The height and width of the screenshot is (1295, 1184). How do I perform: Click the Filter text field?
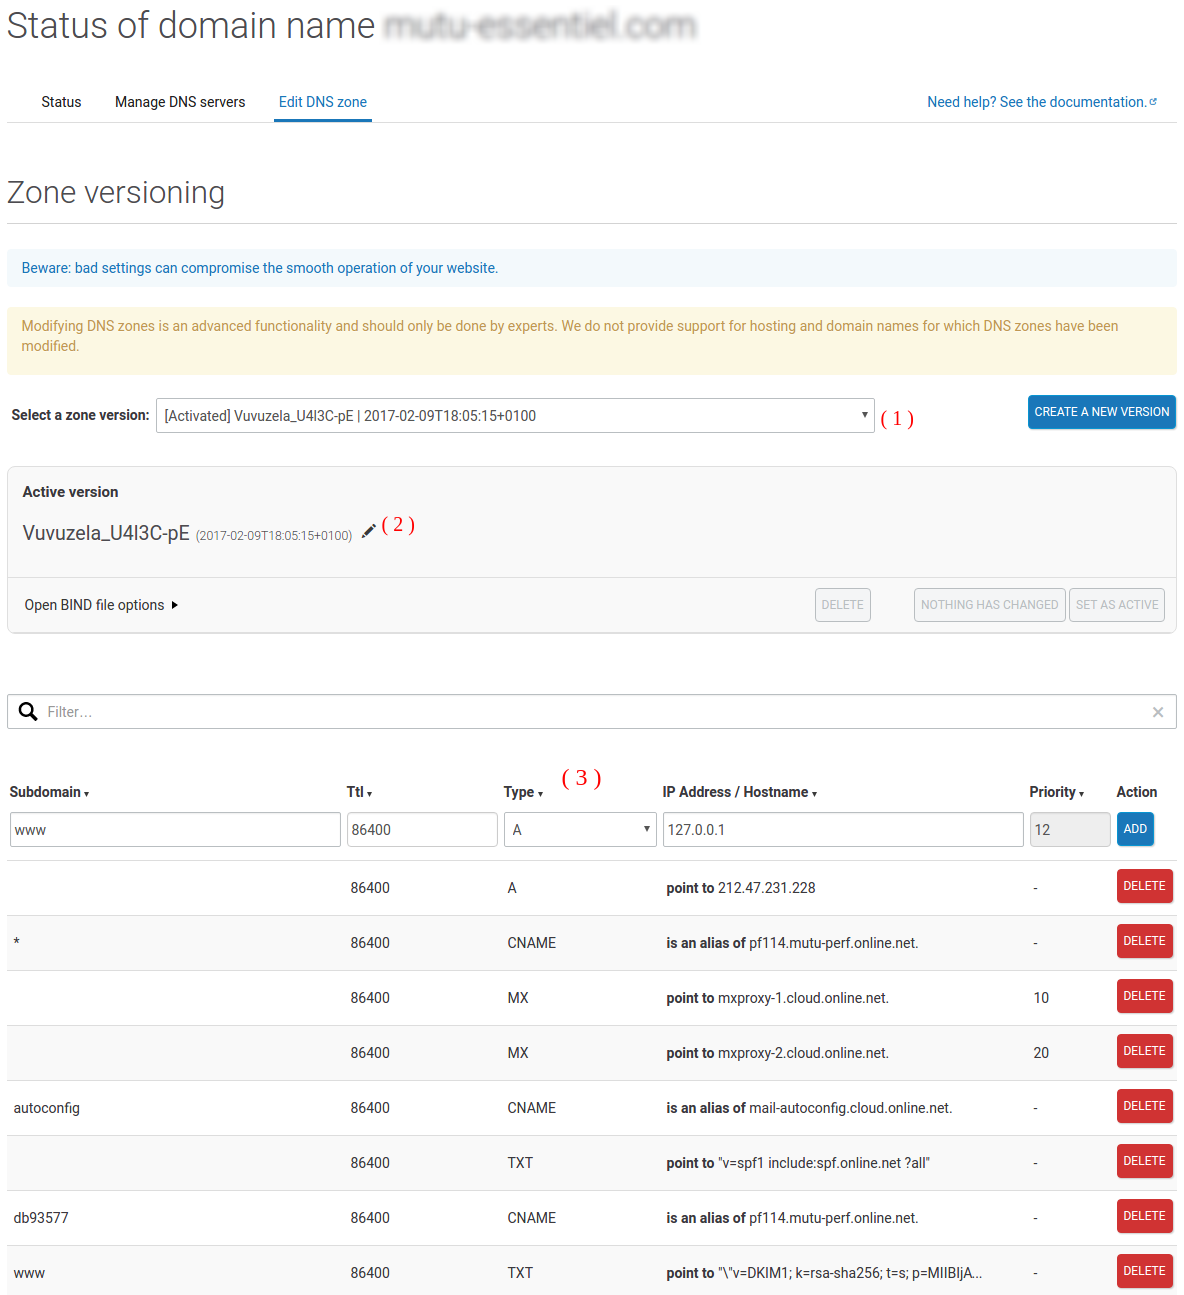(x=590, y=712)
